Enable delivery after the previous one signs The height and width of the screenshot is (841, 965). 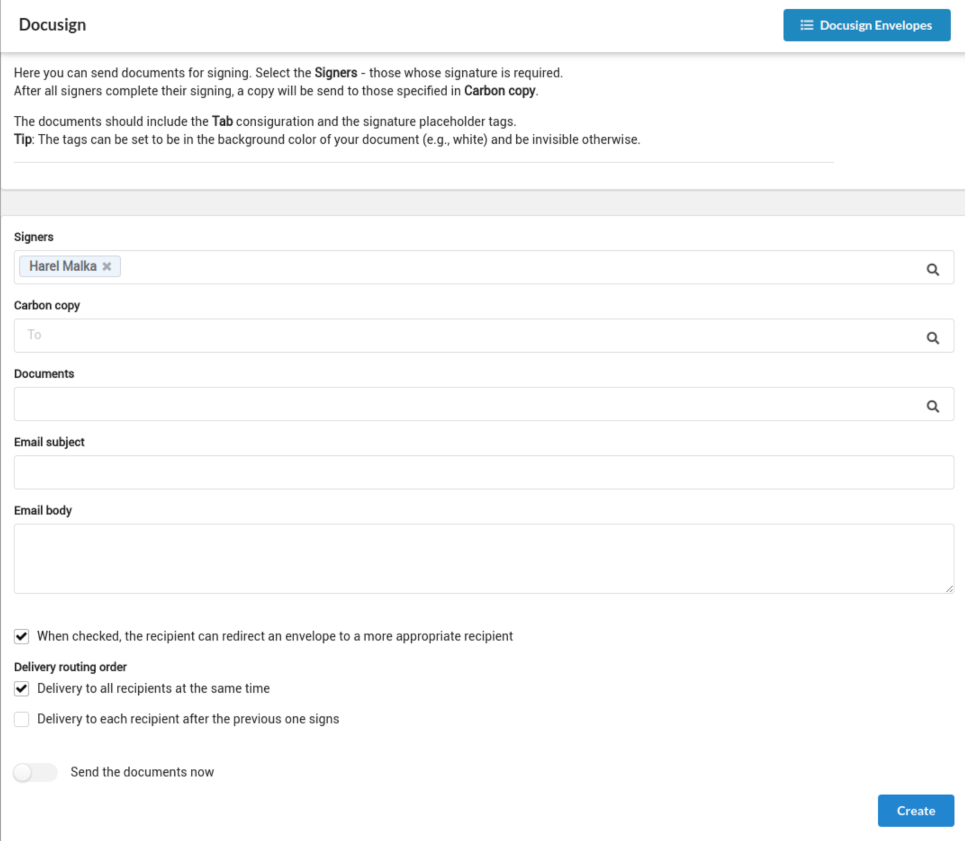click(22, 719)
